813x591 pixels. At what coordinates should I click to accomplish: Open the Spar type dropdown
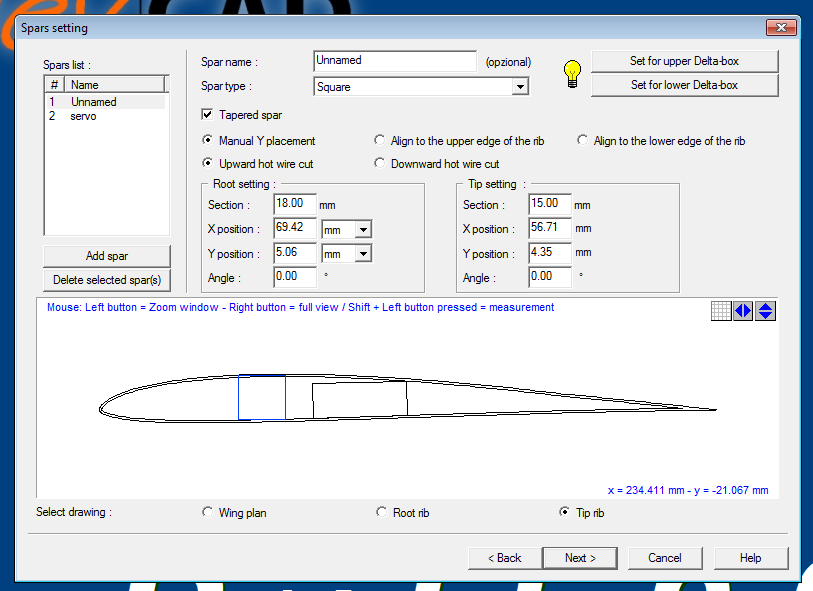pyautogui.click(x=520, y=87)
